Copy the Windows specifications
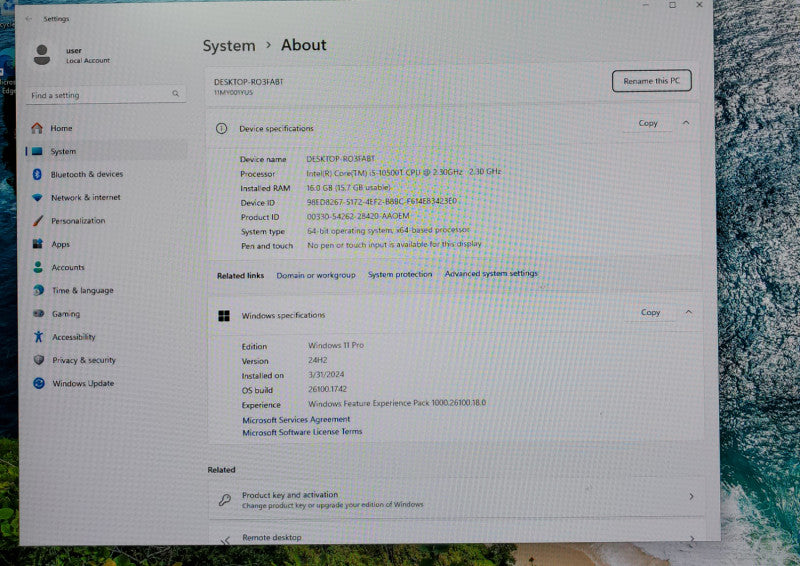 (650, 312)
